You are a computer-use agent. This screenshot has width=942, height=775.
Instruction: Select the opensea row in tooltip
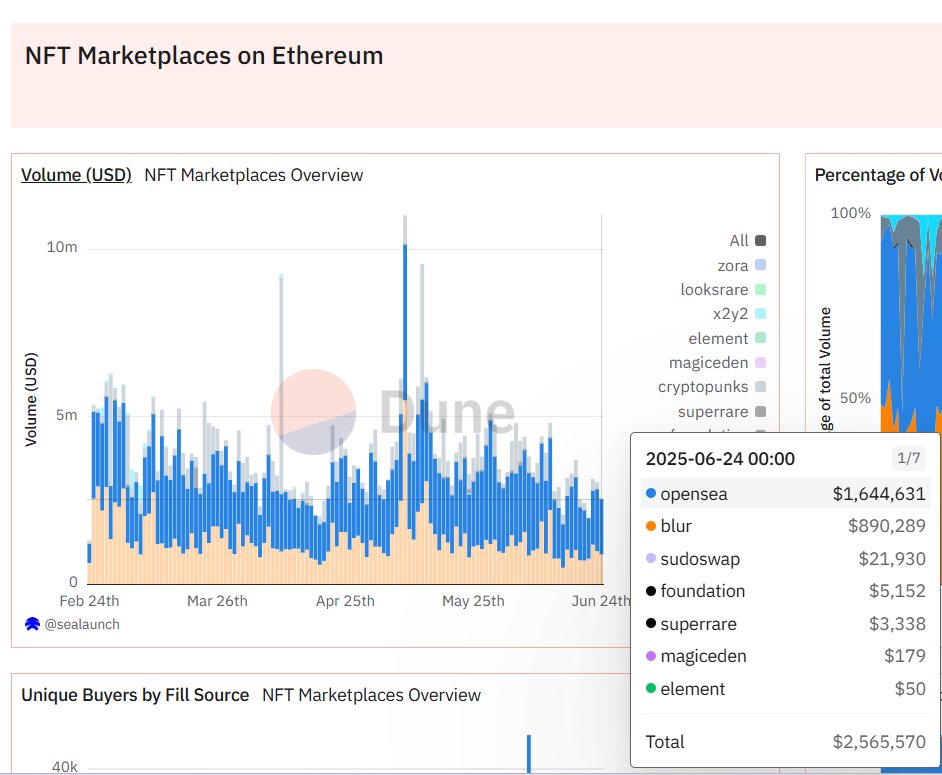(785, 494)
